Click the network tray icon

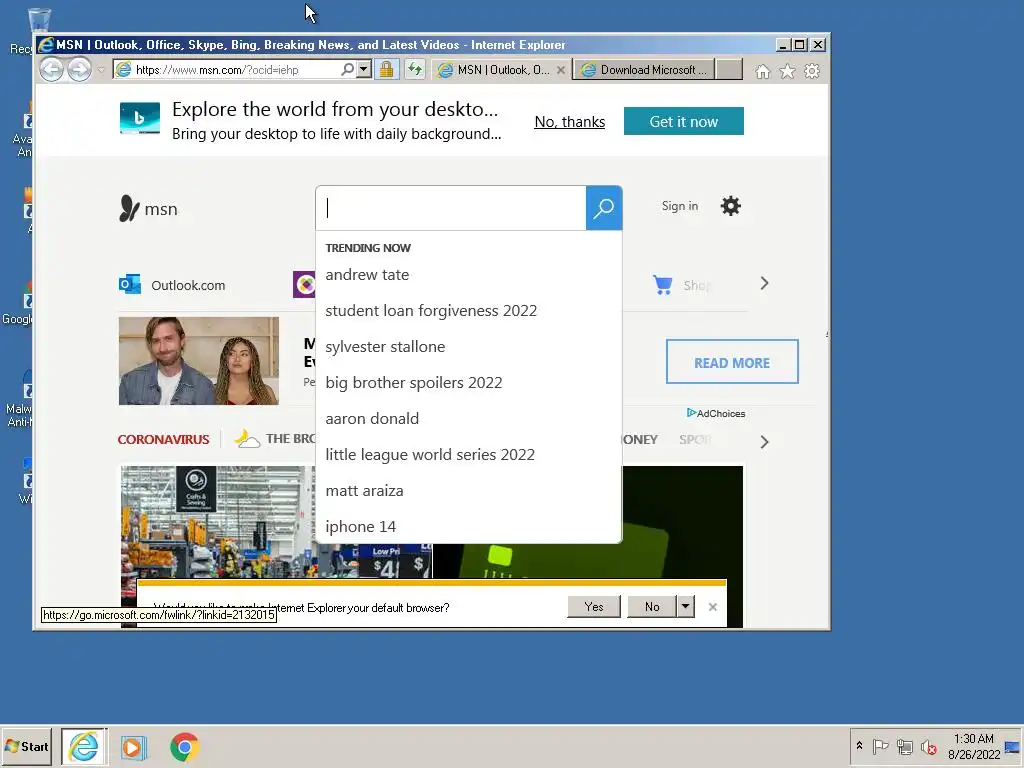pyautogui.click(x=904, y=746)
